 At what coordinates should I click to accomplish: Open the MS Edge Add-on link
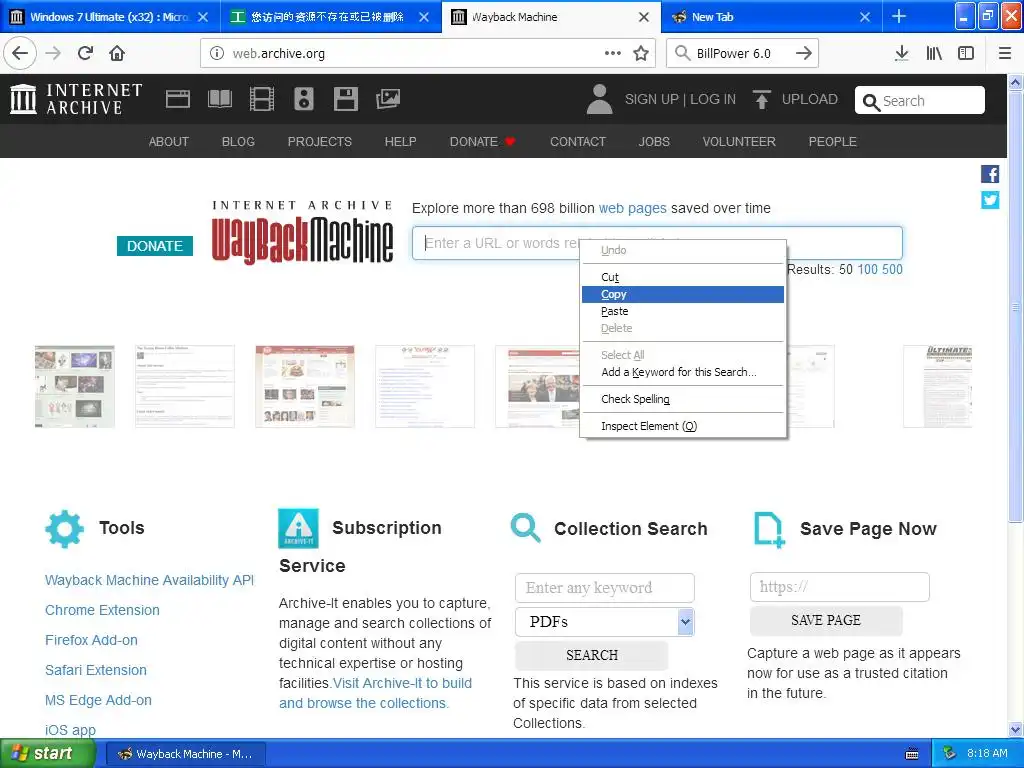(x=99, y=700)
